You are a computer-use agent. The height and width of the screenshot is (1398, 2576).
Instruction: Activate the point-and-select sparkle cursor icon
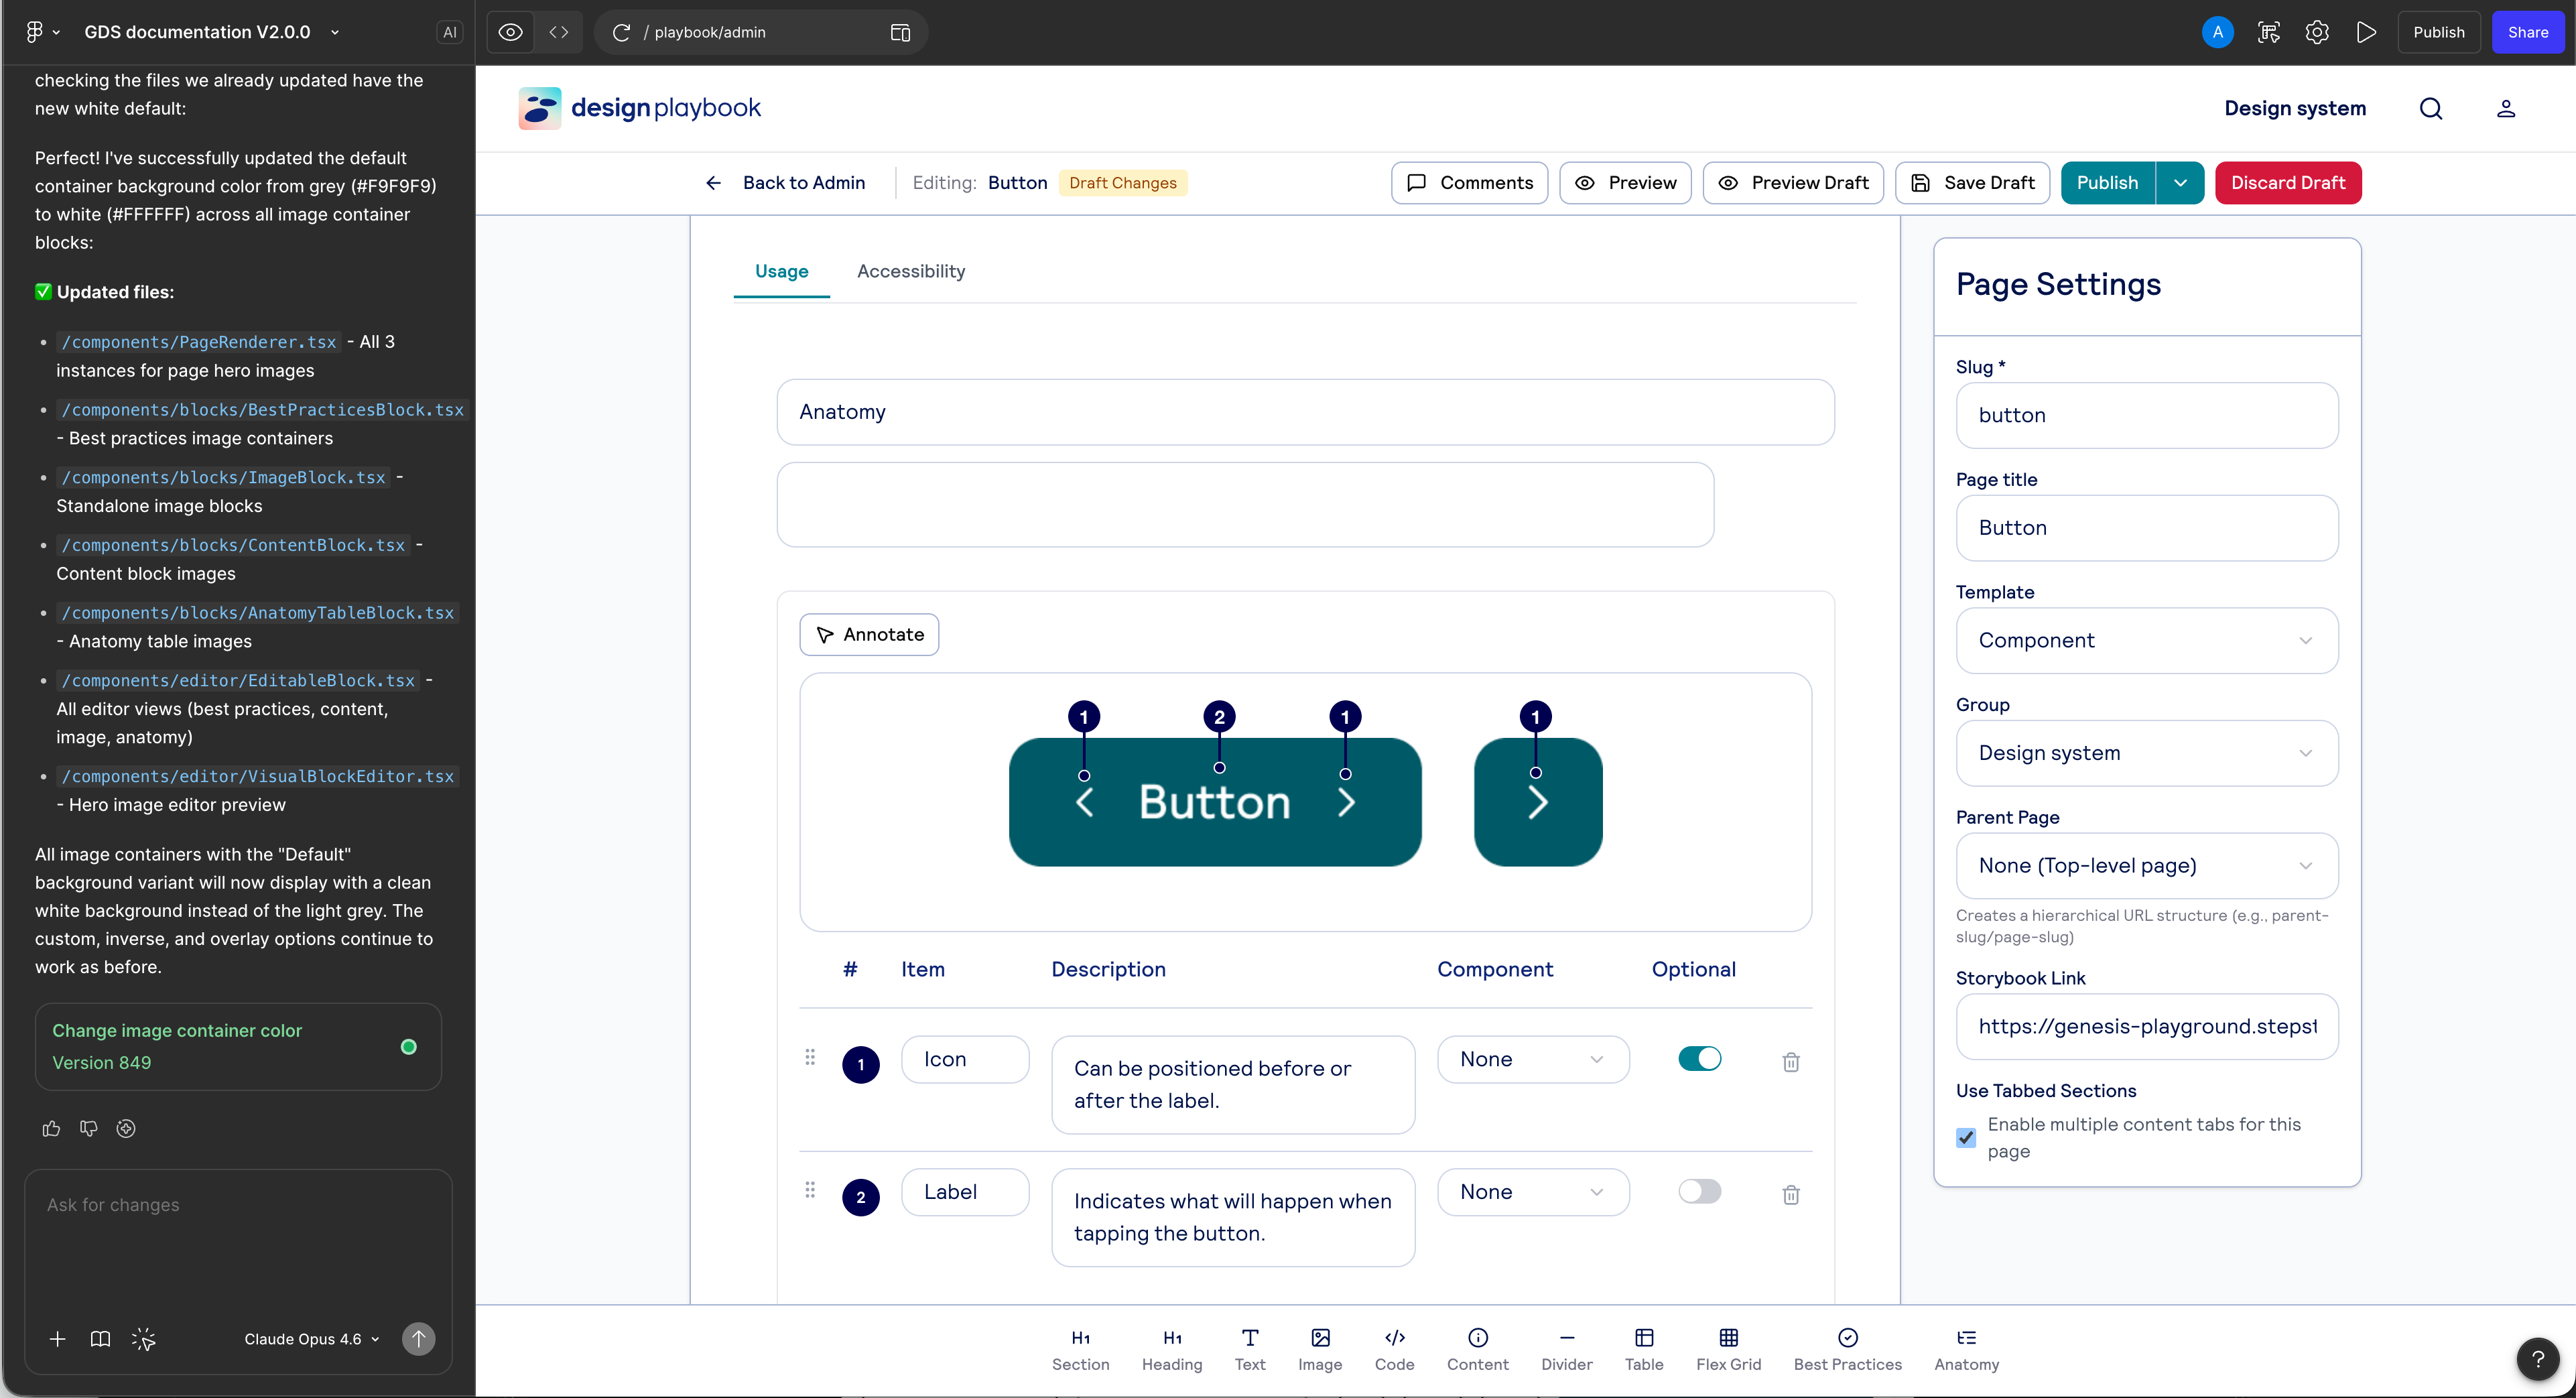point(143,1339)
